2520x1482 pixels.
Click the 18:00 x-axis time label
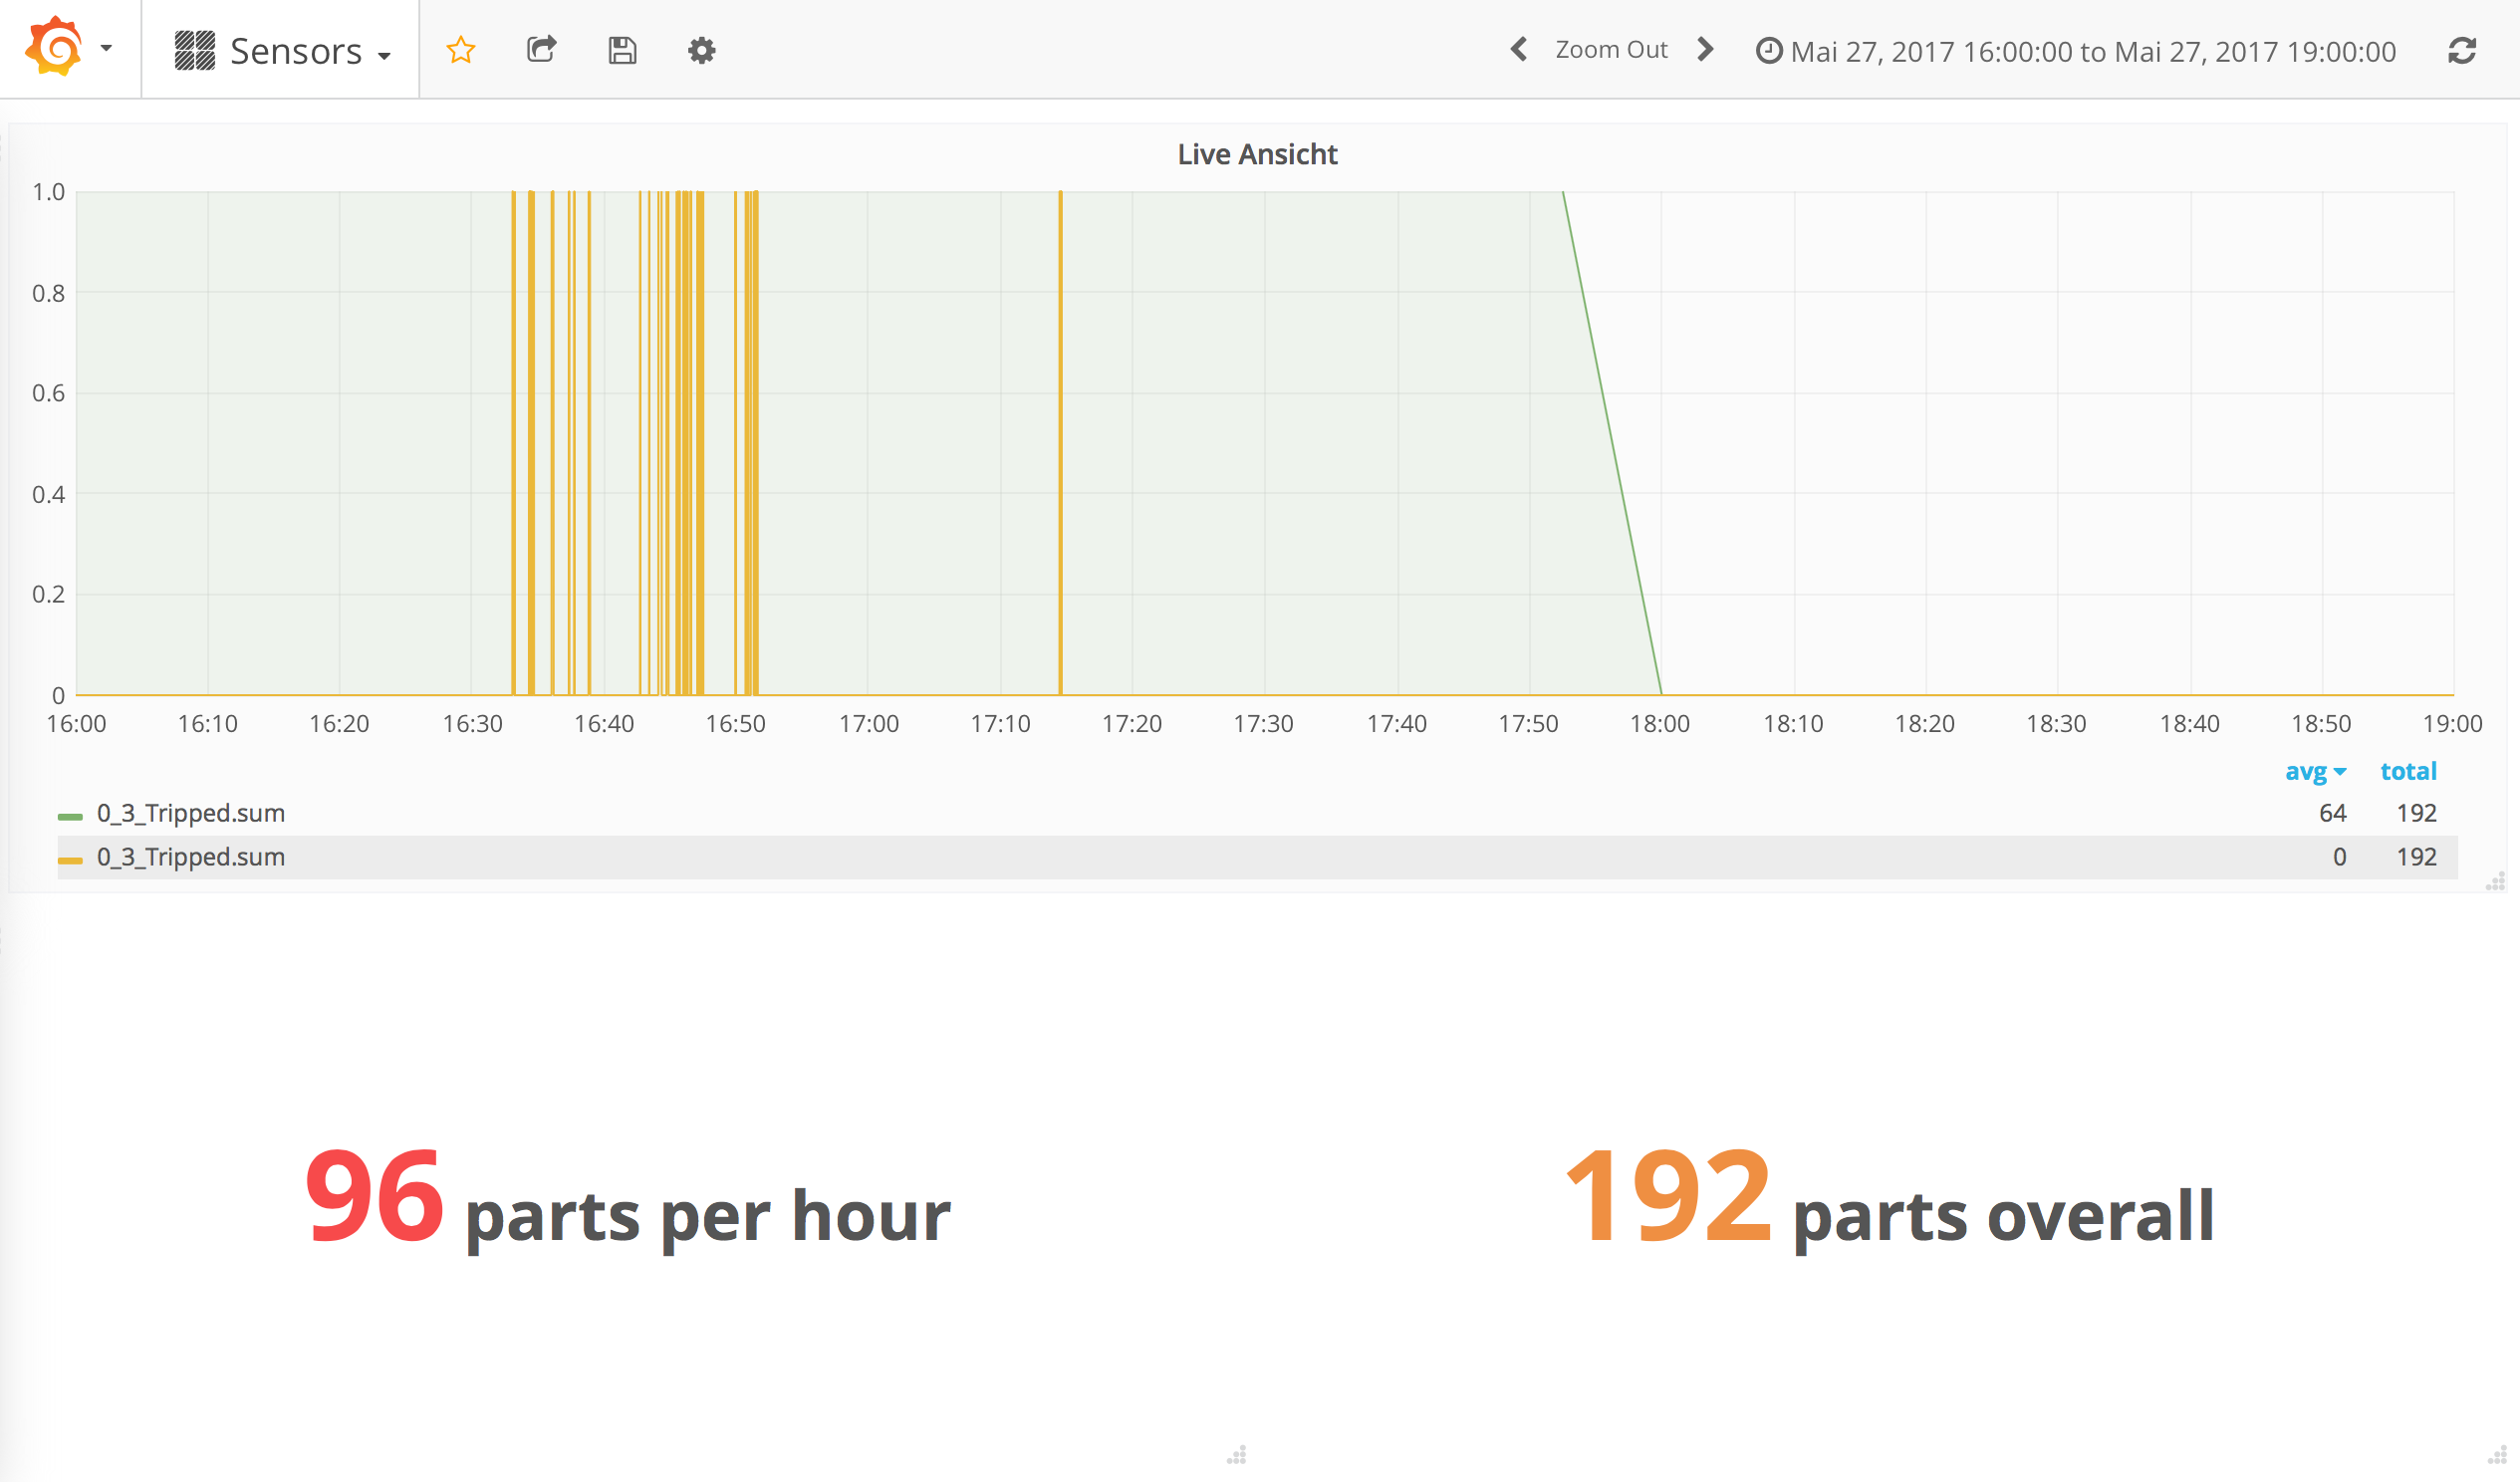click(1660, 724)
